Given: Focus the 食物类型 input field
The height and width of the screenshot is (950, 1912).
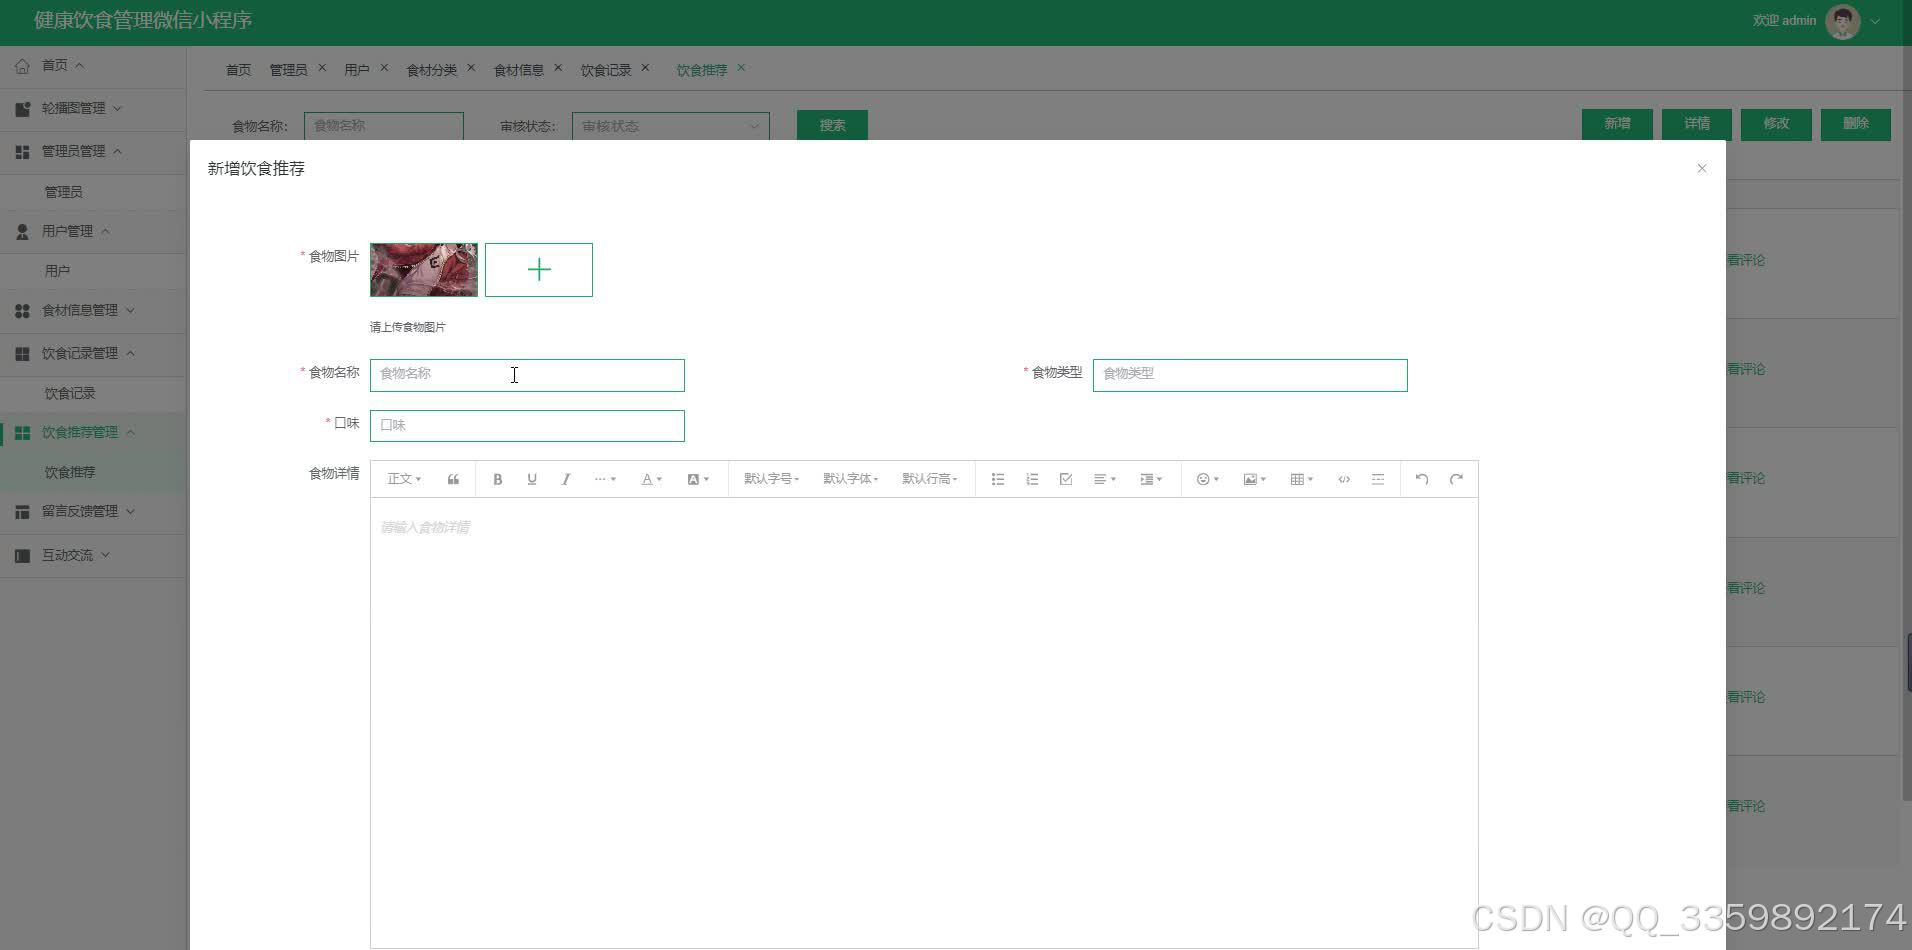Looking at the screenshot, I should (x=1250, y=375).
